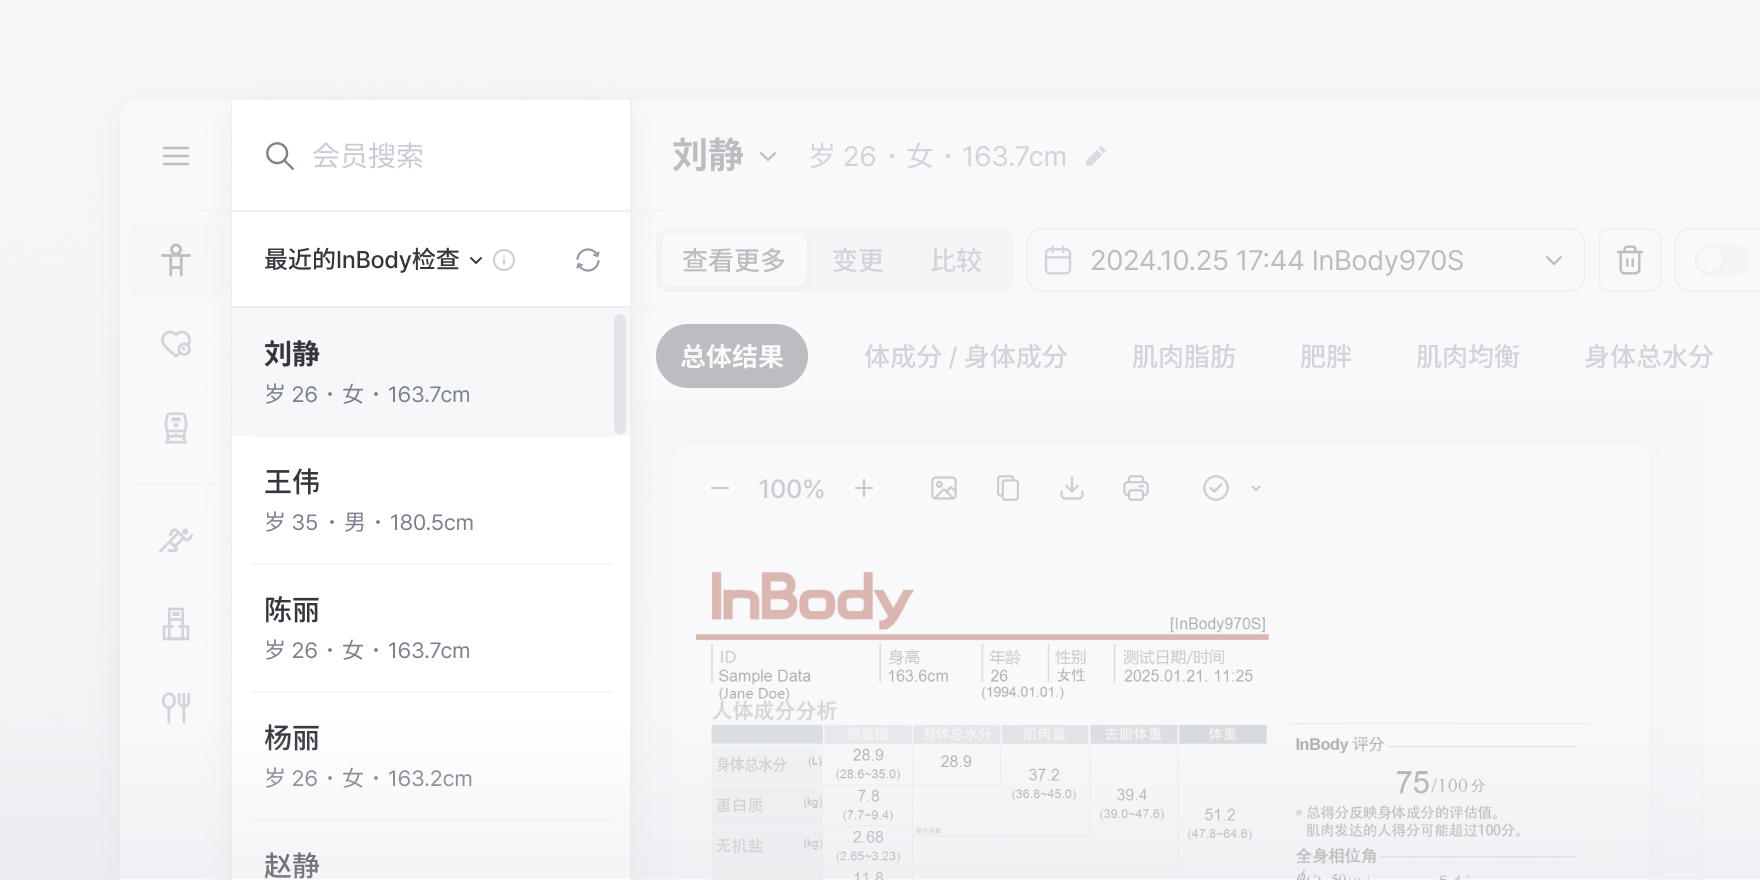
Task: Open the hamburger menu in the sidebar
Action: (176, 156)
